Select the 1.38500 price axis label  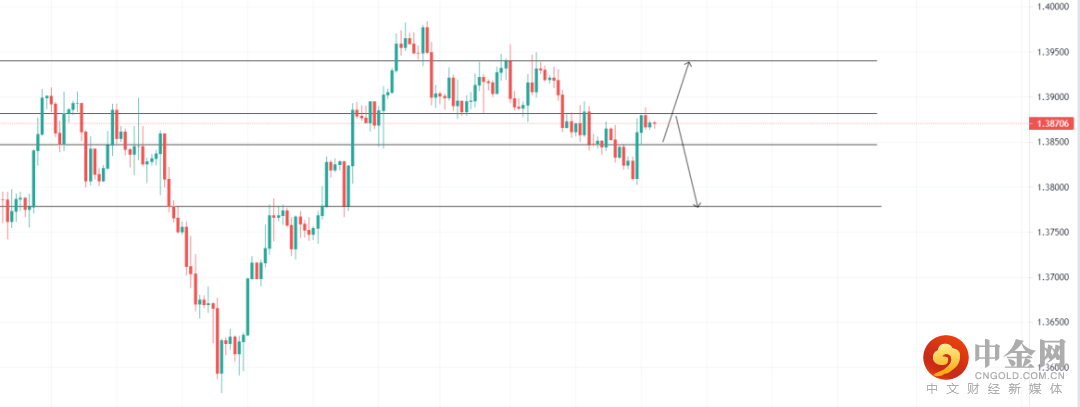(x=1056, y=142)
